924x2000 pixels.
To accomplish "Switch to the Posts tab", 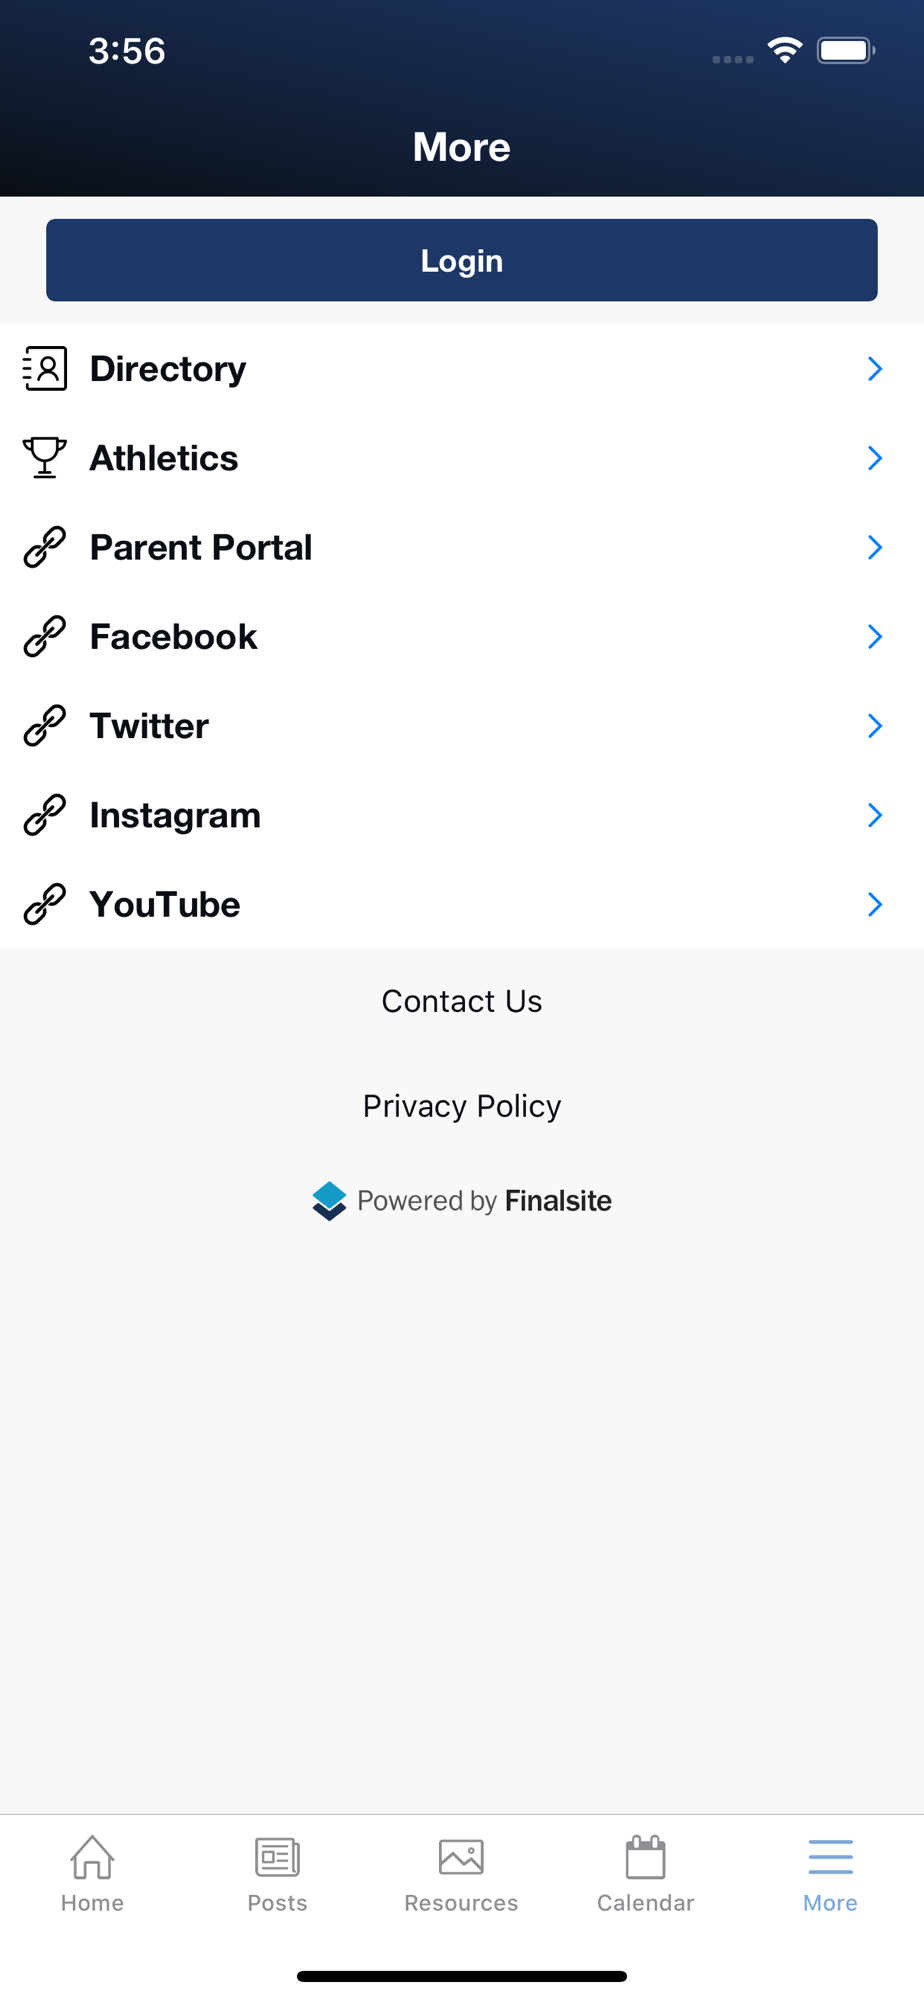I will [277, 1874].
